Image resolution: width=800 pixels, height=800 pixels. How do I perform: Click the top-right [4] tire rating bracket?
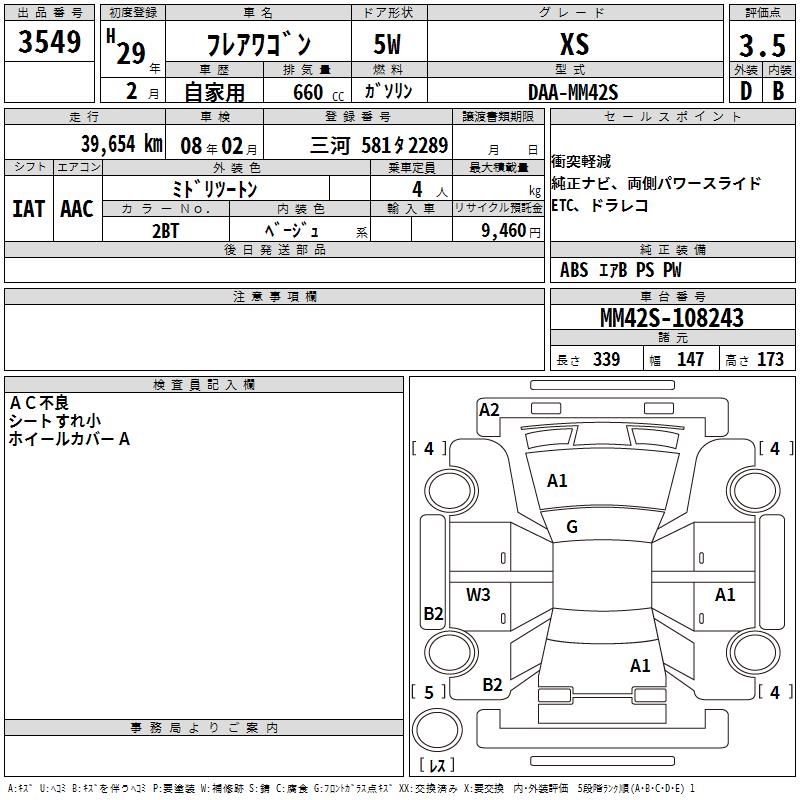pos(774,449)
